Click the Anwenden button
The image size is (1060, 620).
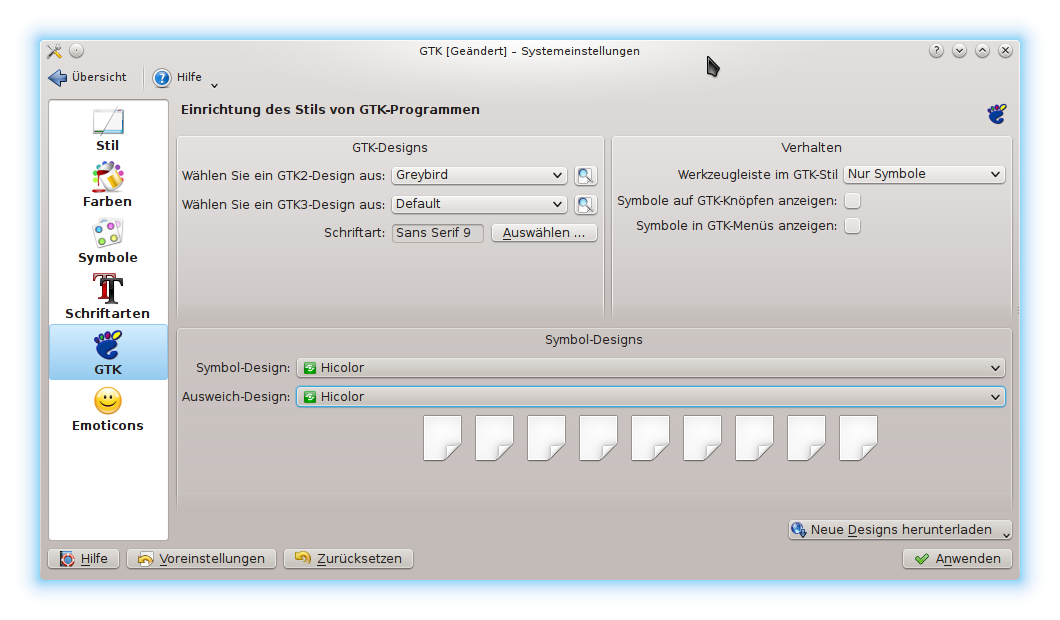(957, 559)
